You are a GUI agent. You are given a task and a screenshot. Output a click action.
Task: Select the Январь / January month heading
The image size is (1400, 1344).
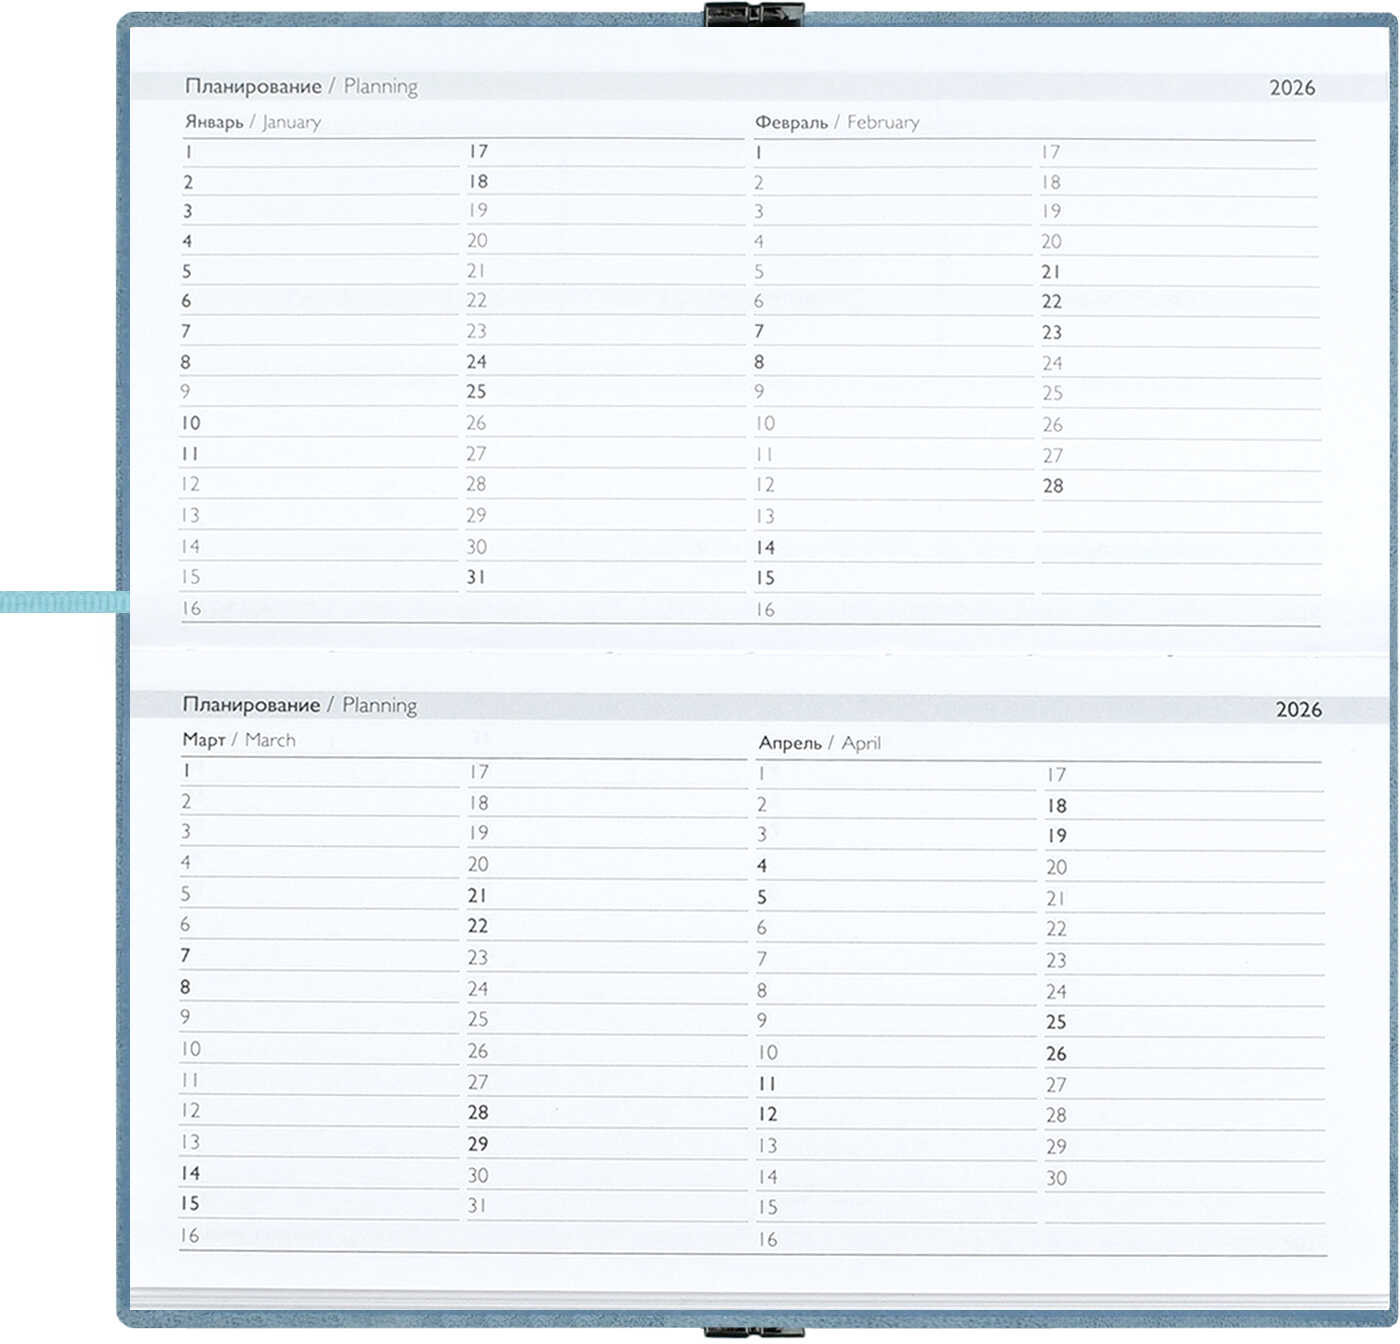(253, 122)
